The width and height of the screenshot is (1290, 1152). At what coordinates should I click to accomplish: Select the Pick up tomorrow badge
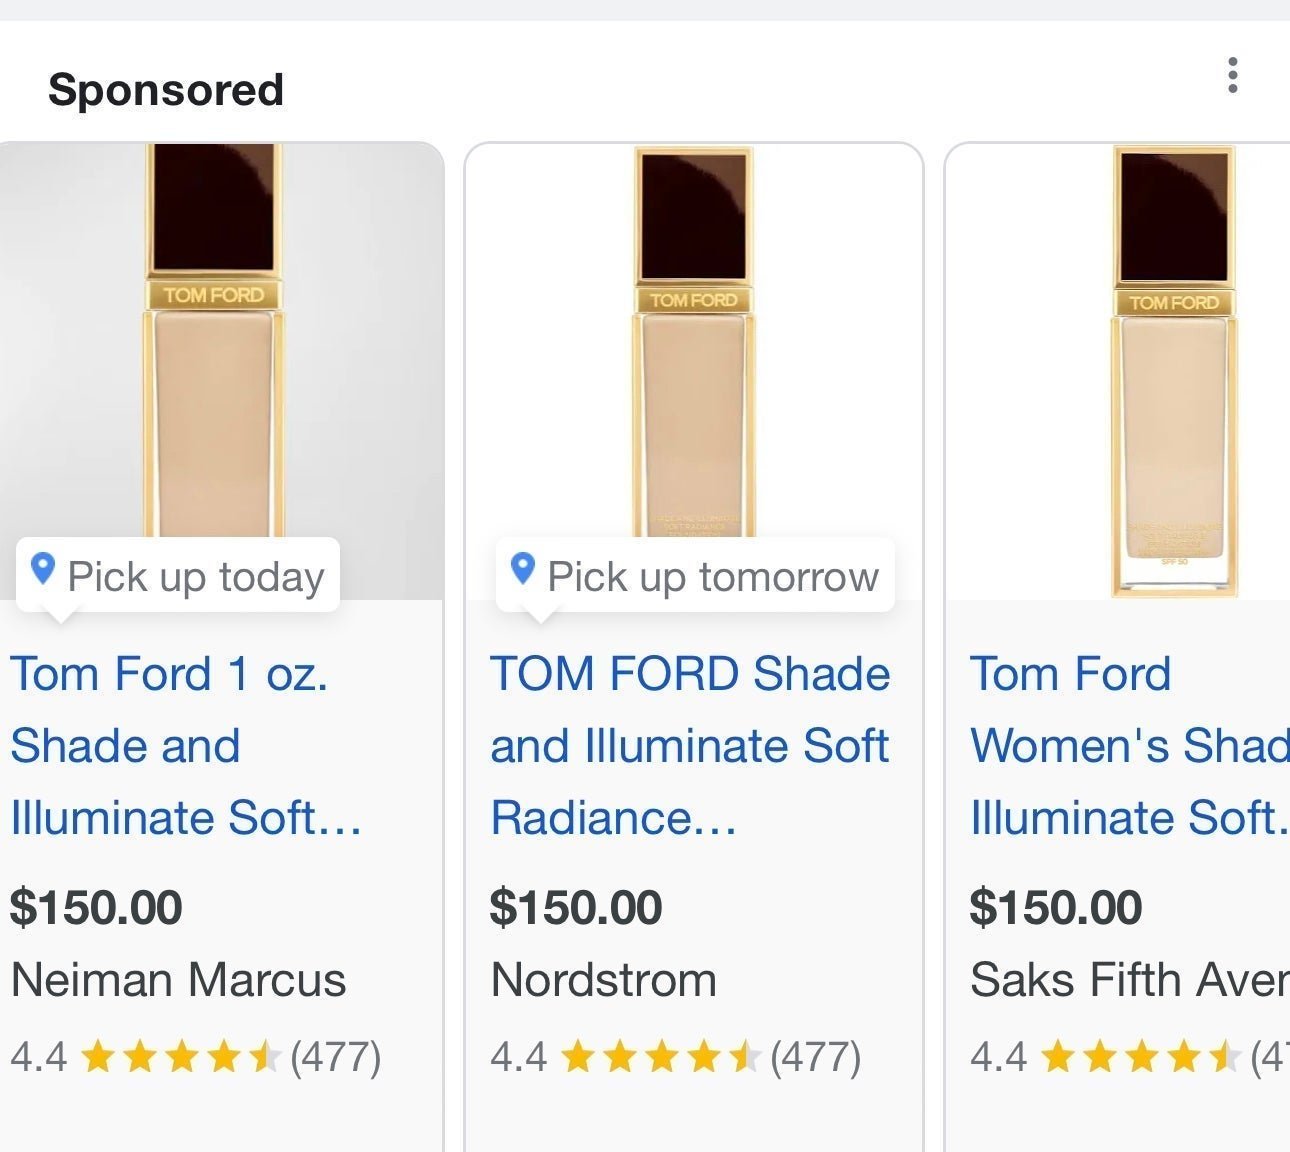pyautogui.click(x=695, y=575)
